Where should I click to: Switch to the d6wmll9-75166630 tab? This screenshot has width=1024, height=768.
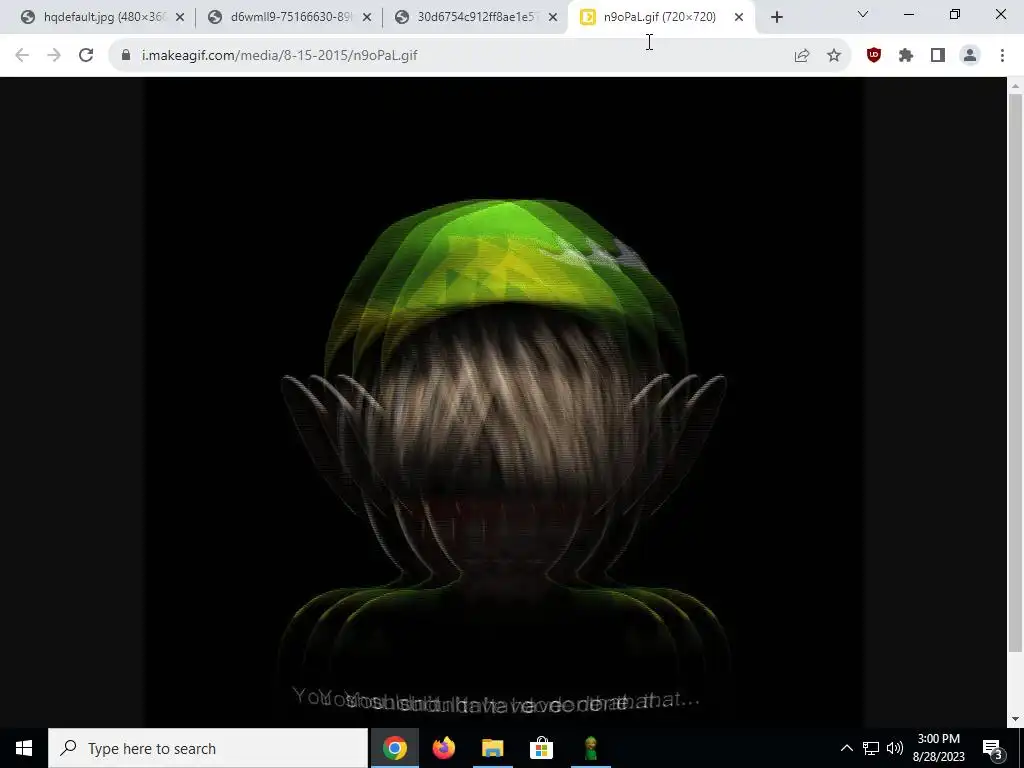pos(291,17)
